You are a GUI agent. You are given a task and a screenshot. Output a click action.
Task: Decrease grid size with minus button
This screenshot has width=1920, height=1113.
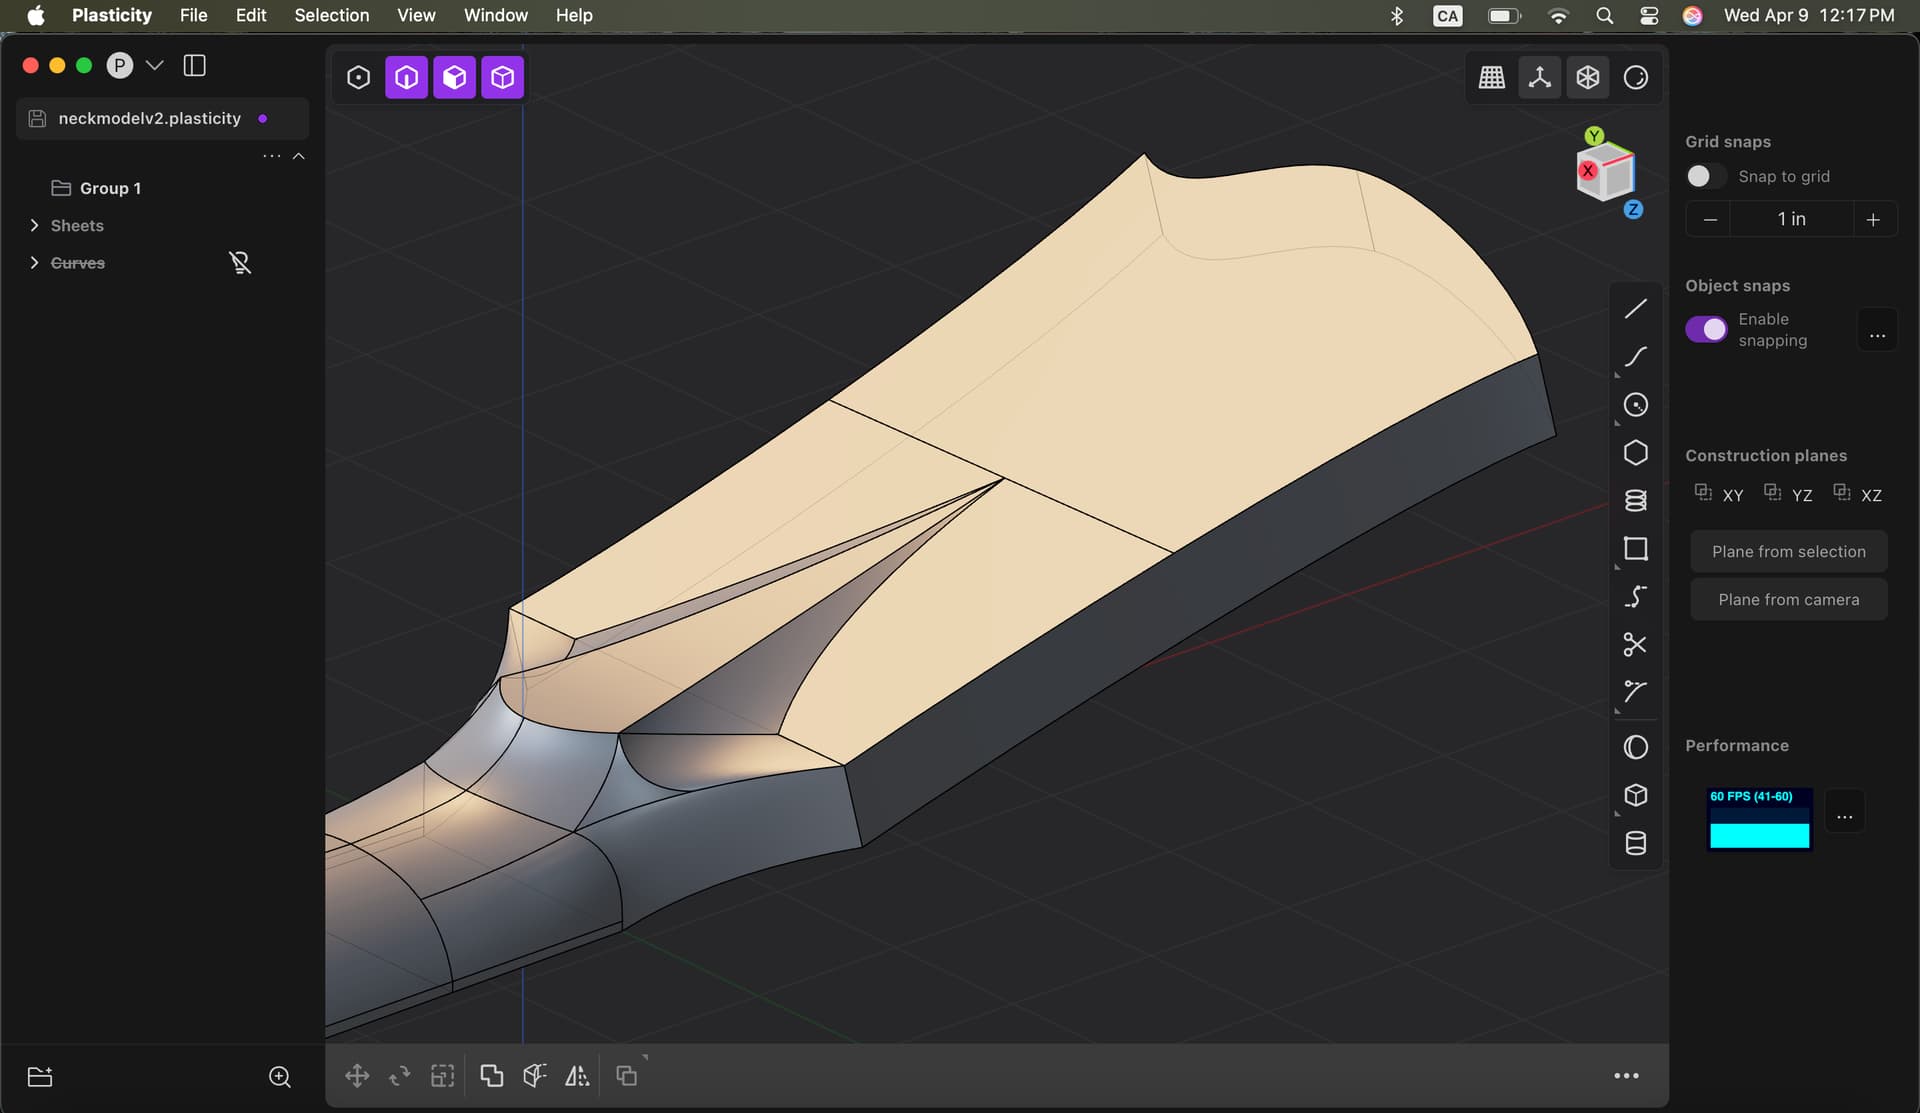pos(1709,219)
